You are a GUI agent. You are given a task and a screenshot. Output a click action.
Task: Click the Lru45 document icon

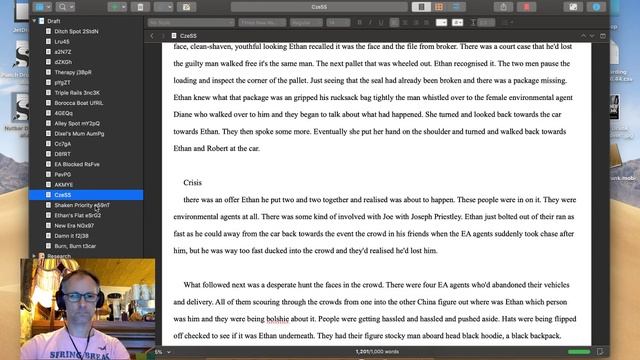coord(49,42)
